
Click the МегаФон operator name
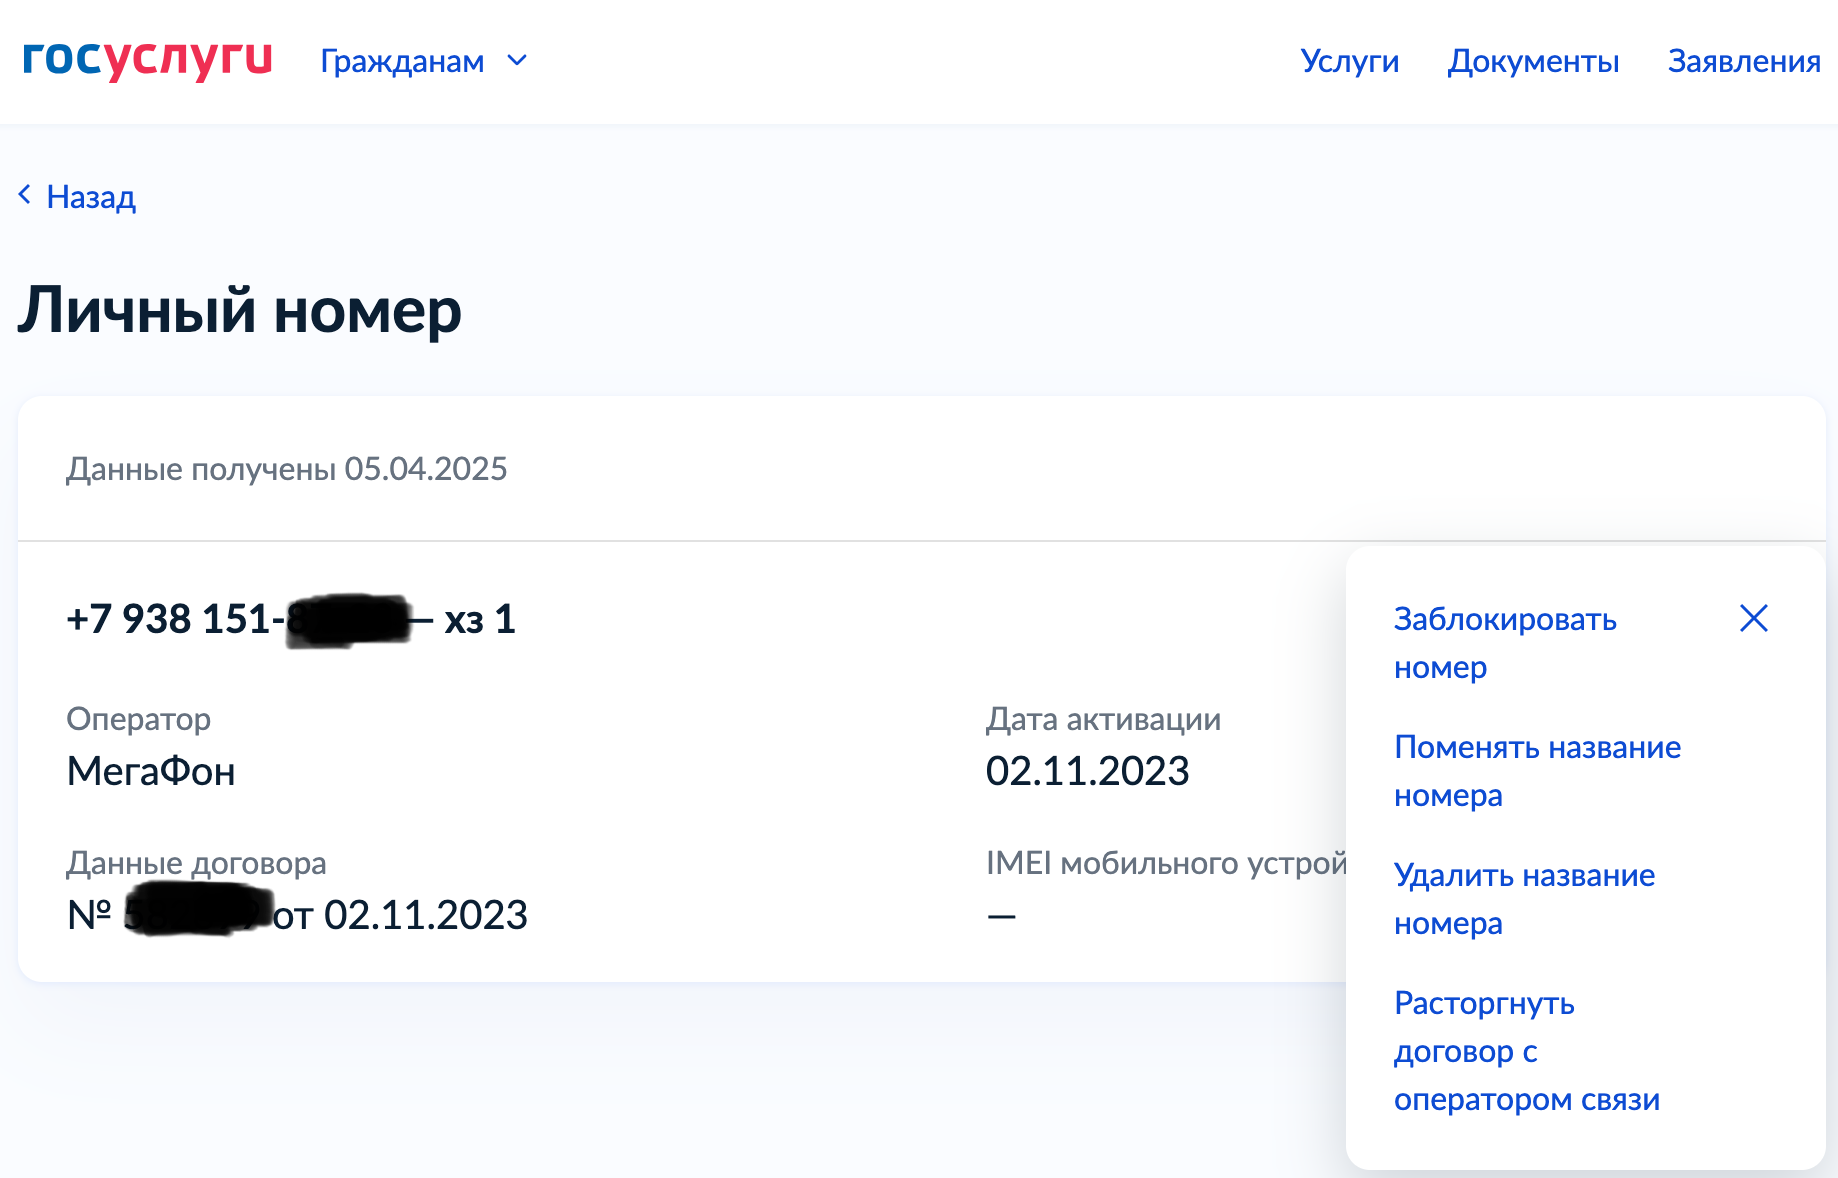tap(151, 771)
